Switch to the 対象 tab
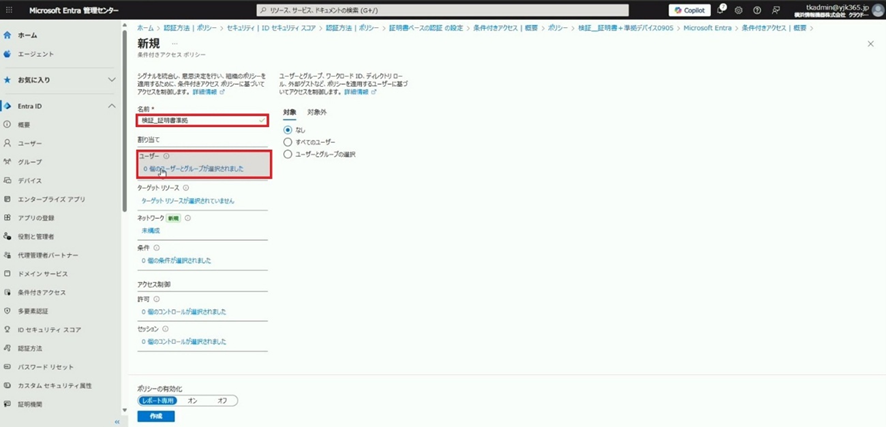Image resolution: width=886 pixels, height=427 pixels. (x=289, y=112)
